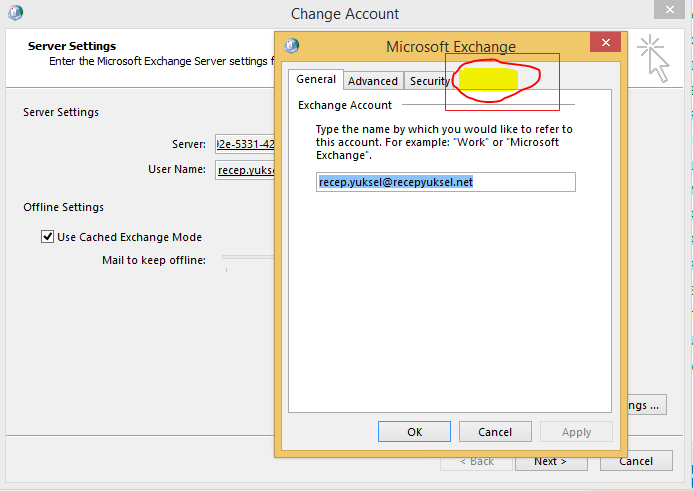The width and height of the screenshot is (693, 491).
Task: Click the 'Exchange Account' section label
Action: [345, 105]
